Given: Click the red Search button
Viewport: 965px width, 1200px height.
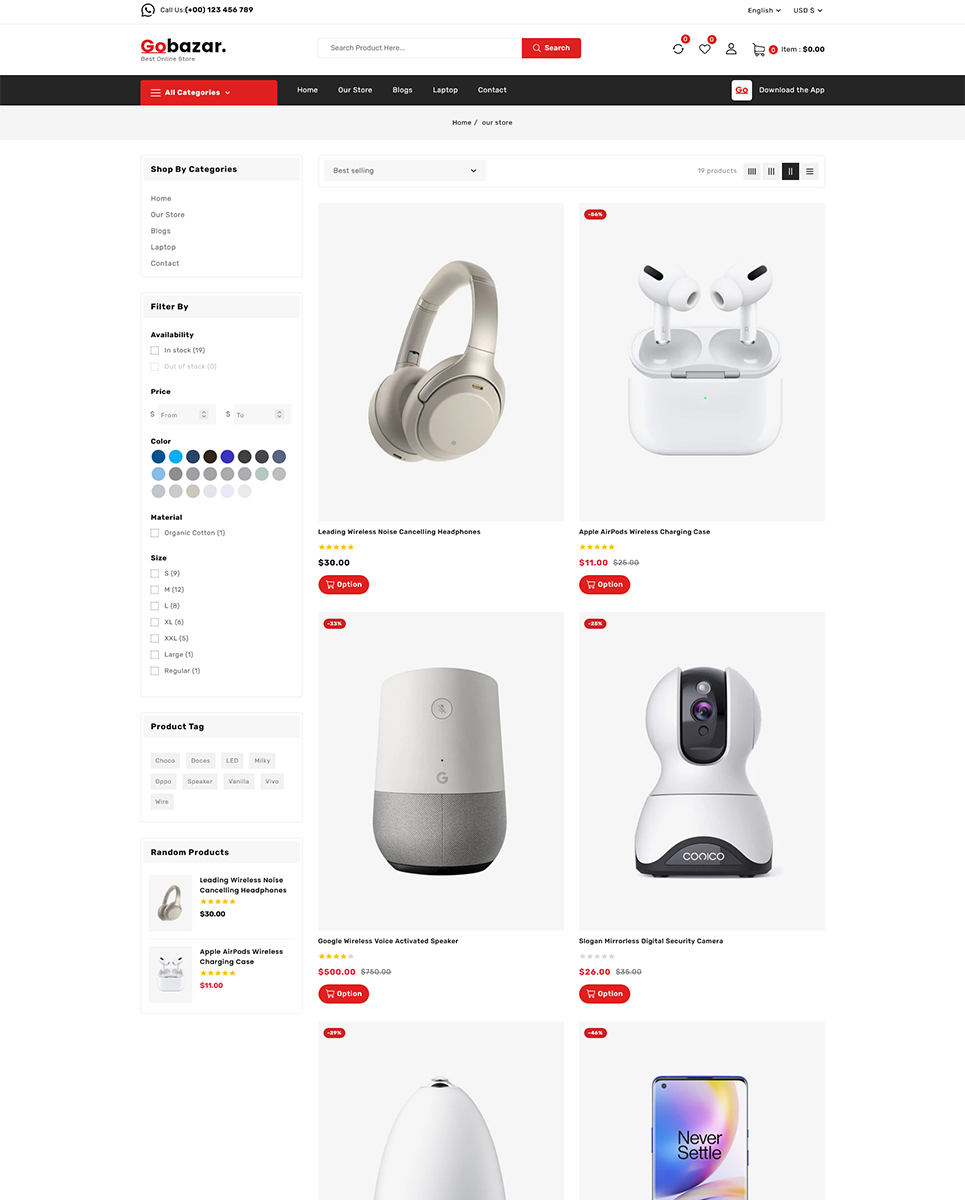Looking at the screenshot, I should (x=551, y=48).
